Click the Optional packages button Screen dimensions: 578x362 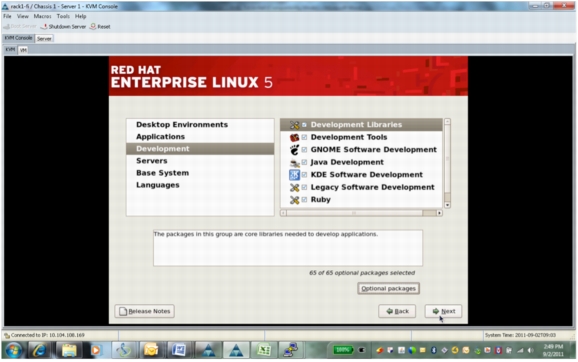(388, 288)
